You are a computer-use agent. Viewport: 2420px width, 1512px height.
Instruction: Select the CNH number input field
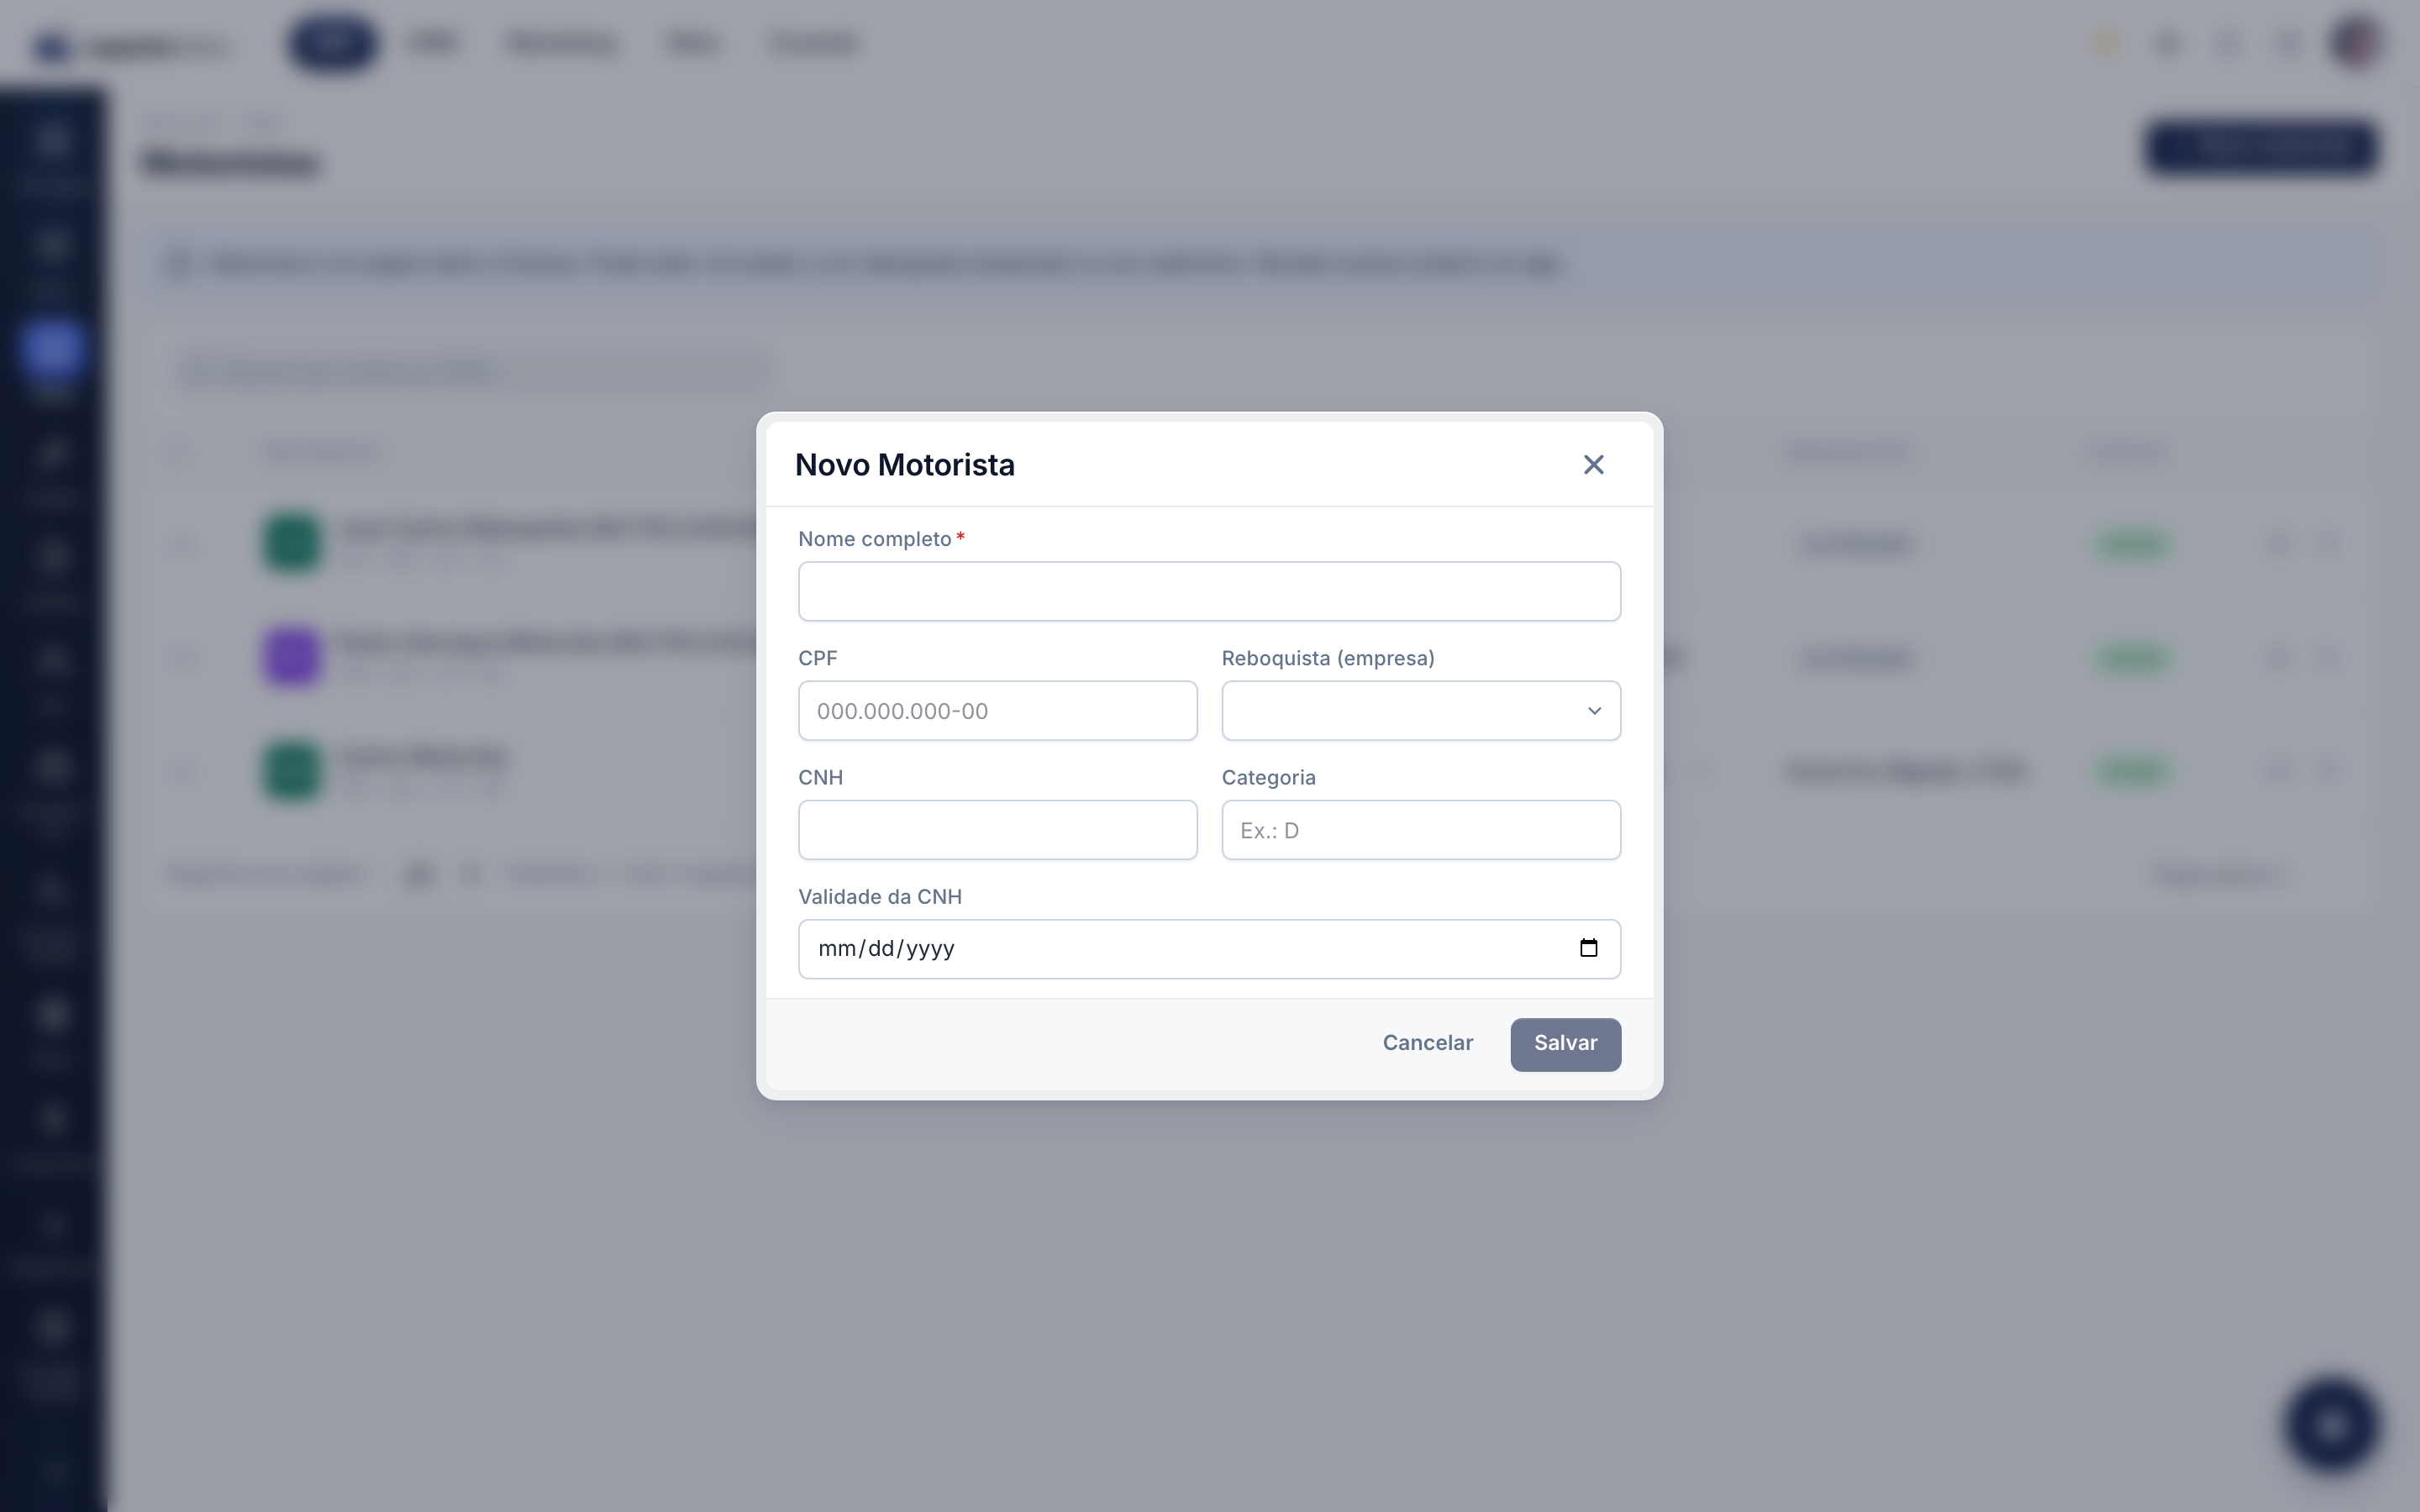(x=997, y=830)
